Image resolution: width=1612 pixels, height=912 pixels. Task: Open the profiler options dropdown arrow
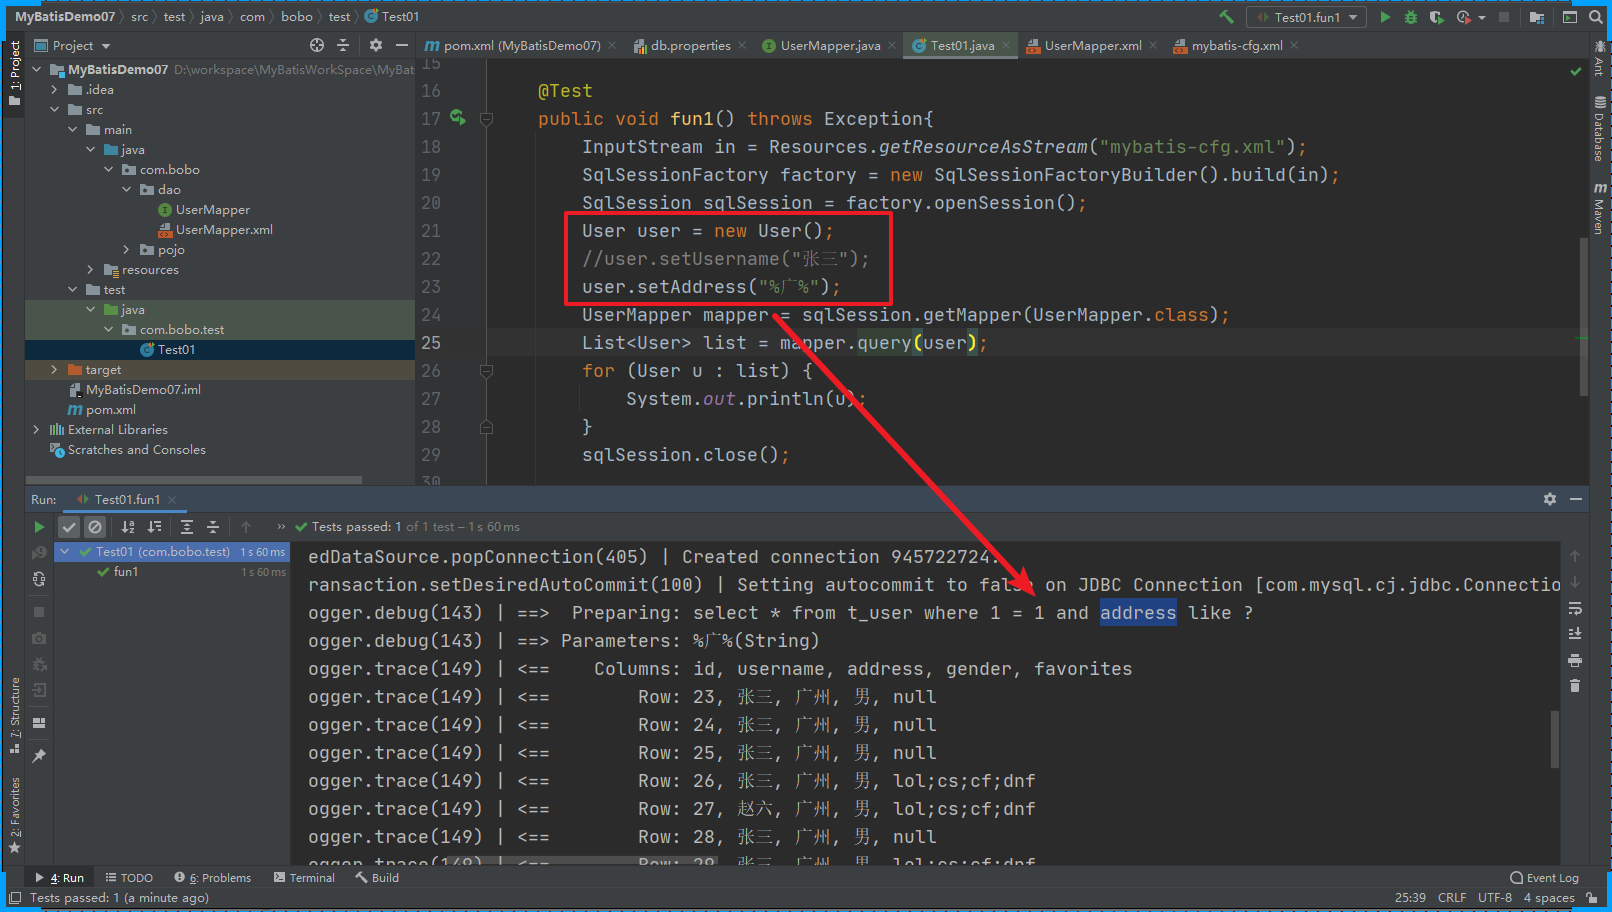coord(1482,17)
